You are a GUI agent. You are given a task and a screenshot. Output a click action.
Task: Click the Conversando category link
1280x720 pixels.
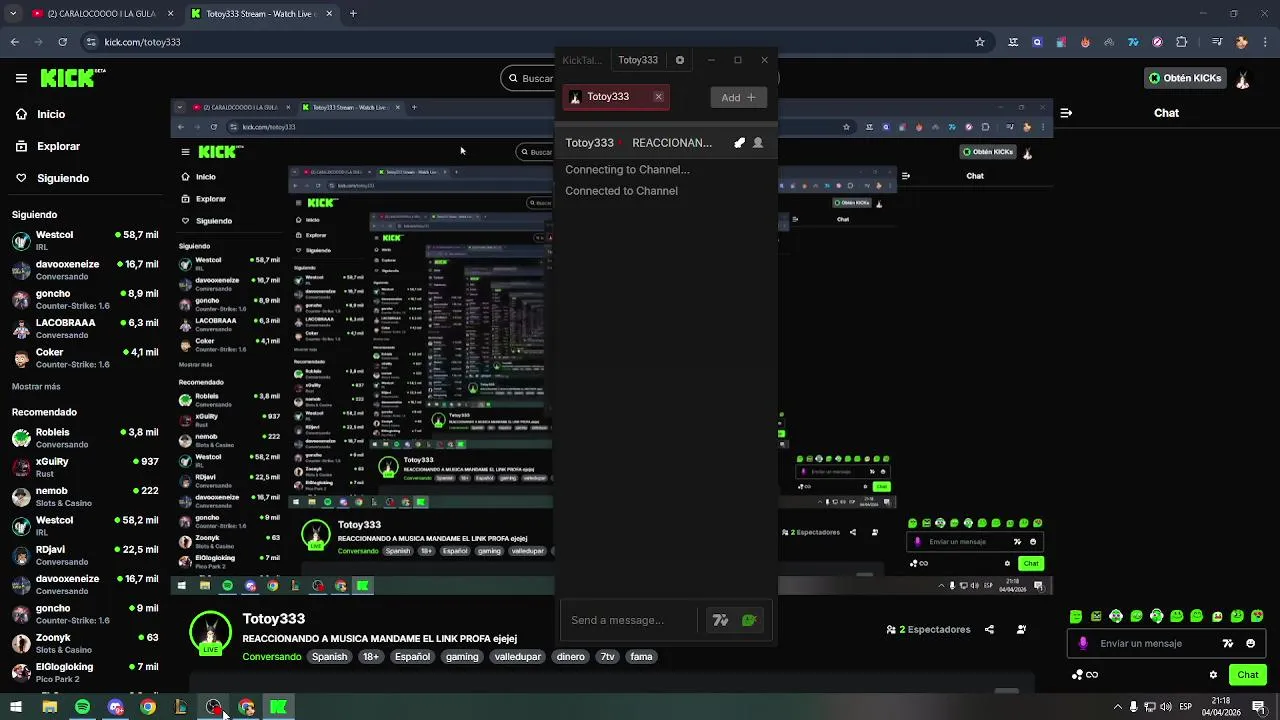[x=271, y=657]
